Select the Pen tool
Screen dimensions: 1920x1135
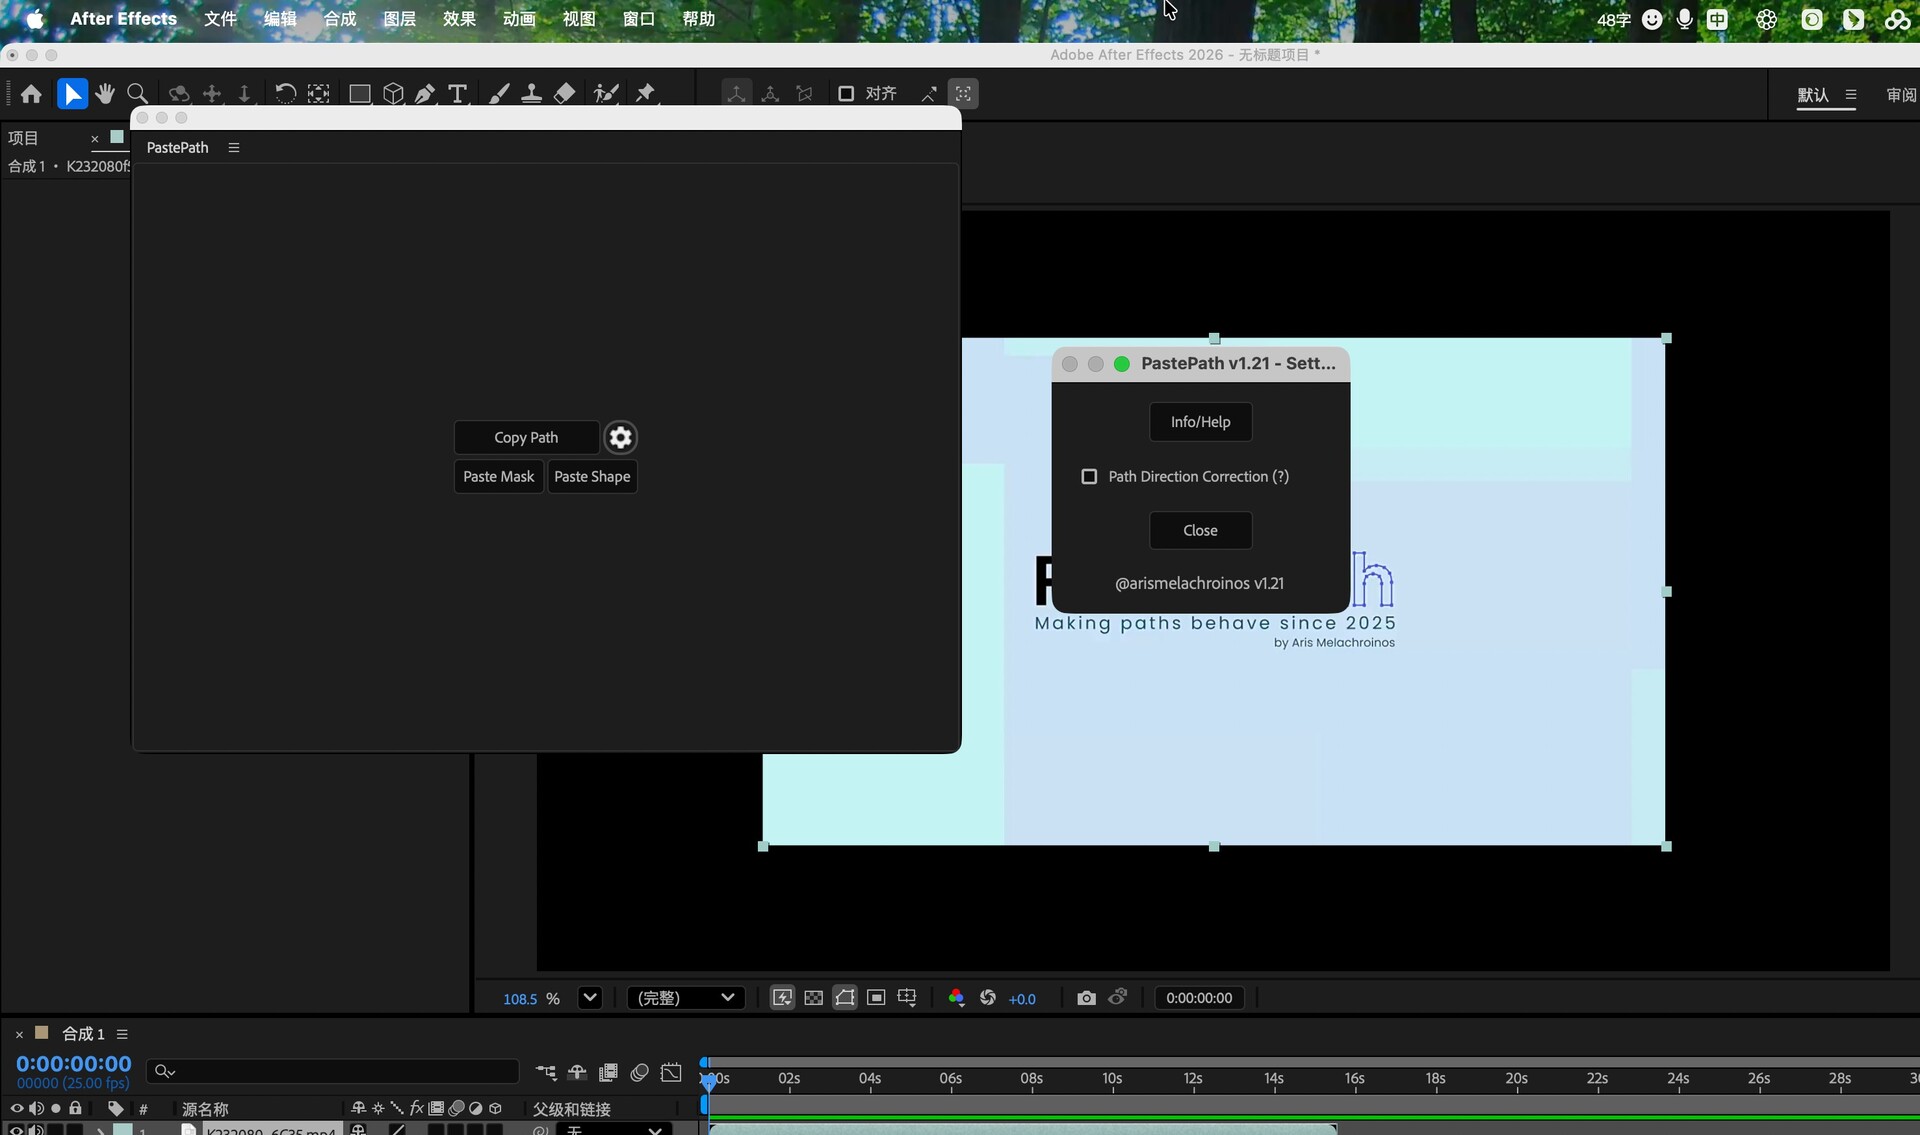(425, 94)
